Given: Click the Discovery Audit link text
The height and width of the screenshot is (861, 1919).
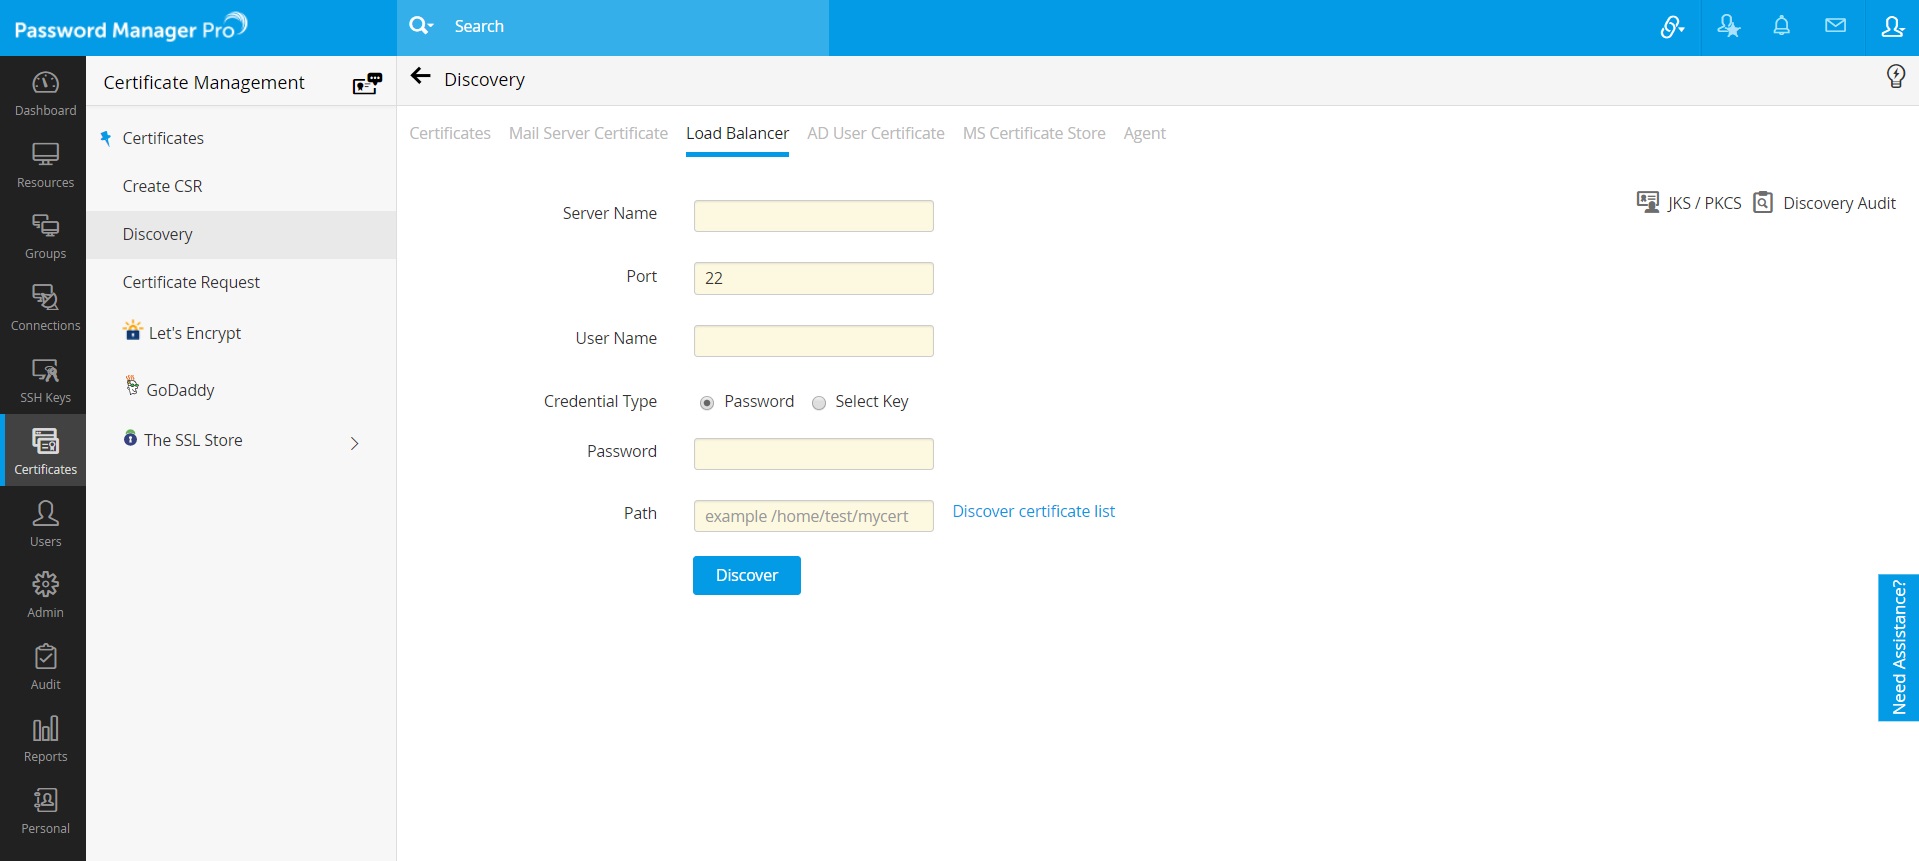Looking at the screenshot, I should pos(1839,203).
